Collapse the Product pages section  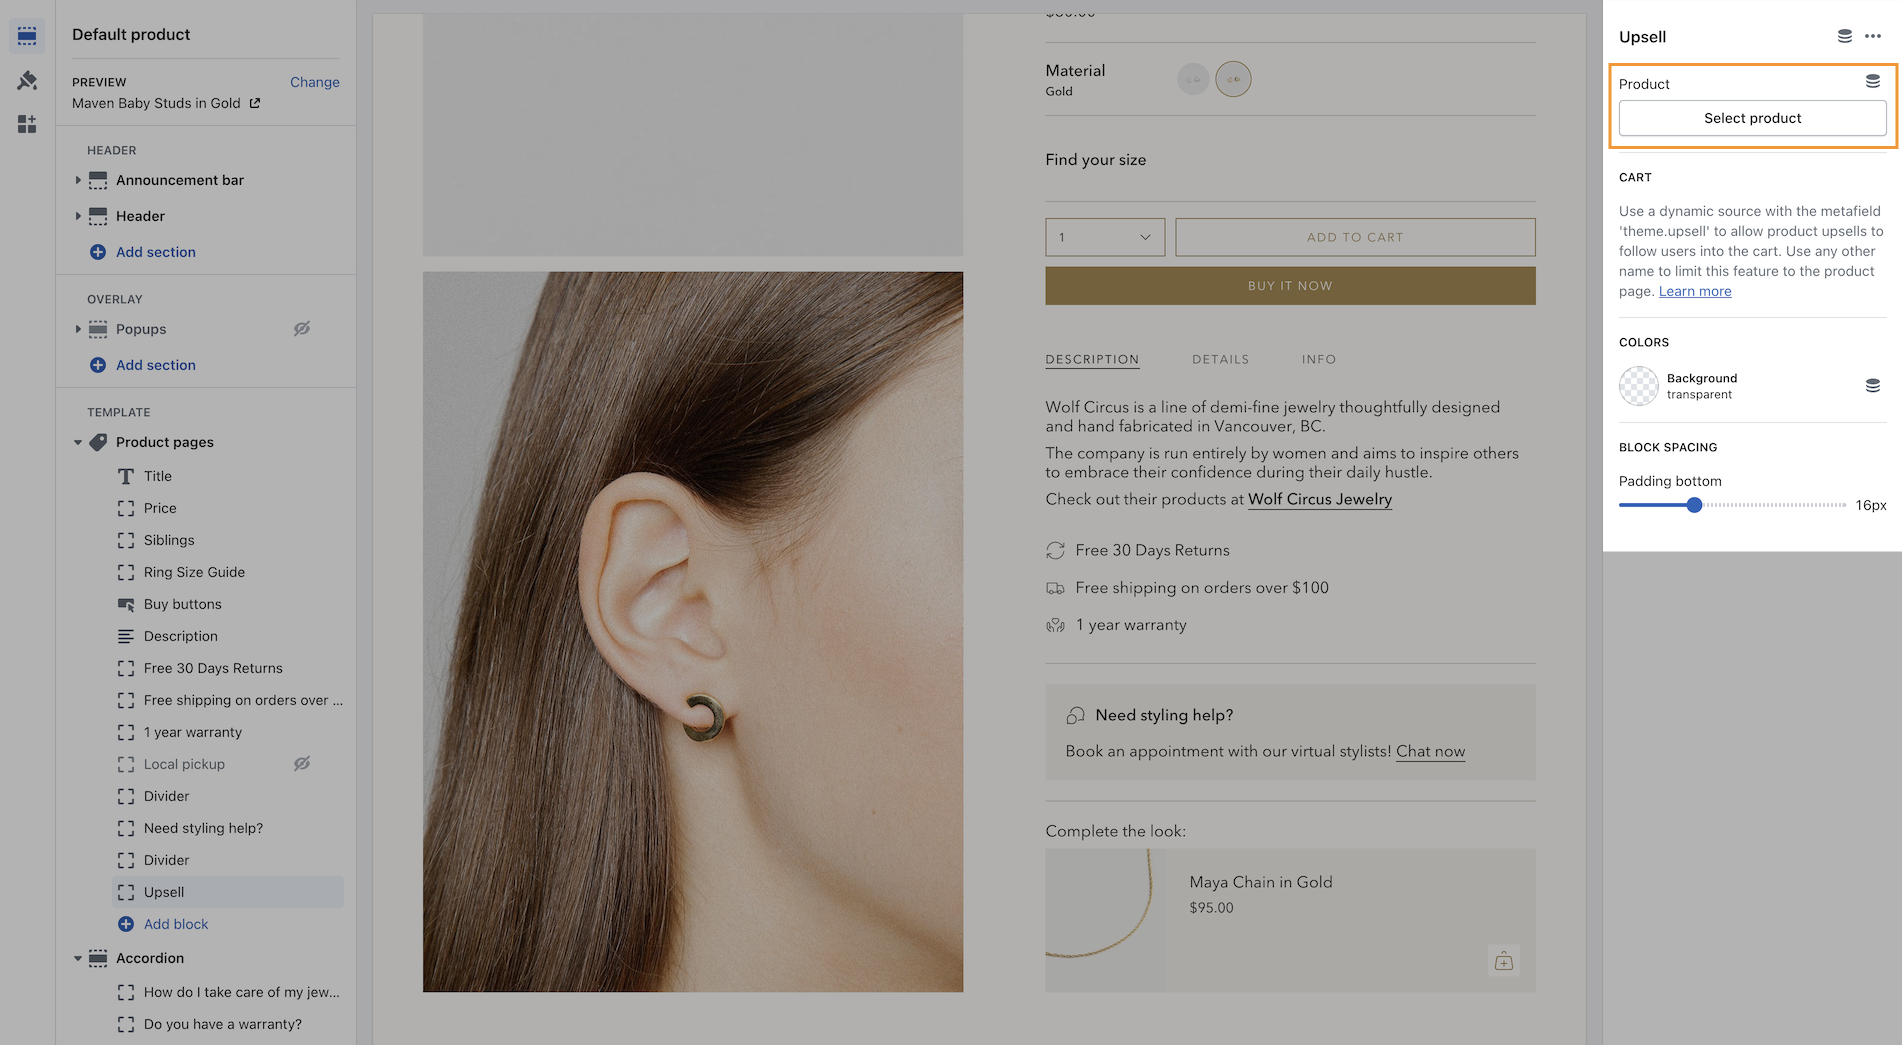point(78,442)
